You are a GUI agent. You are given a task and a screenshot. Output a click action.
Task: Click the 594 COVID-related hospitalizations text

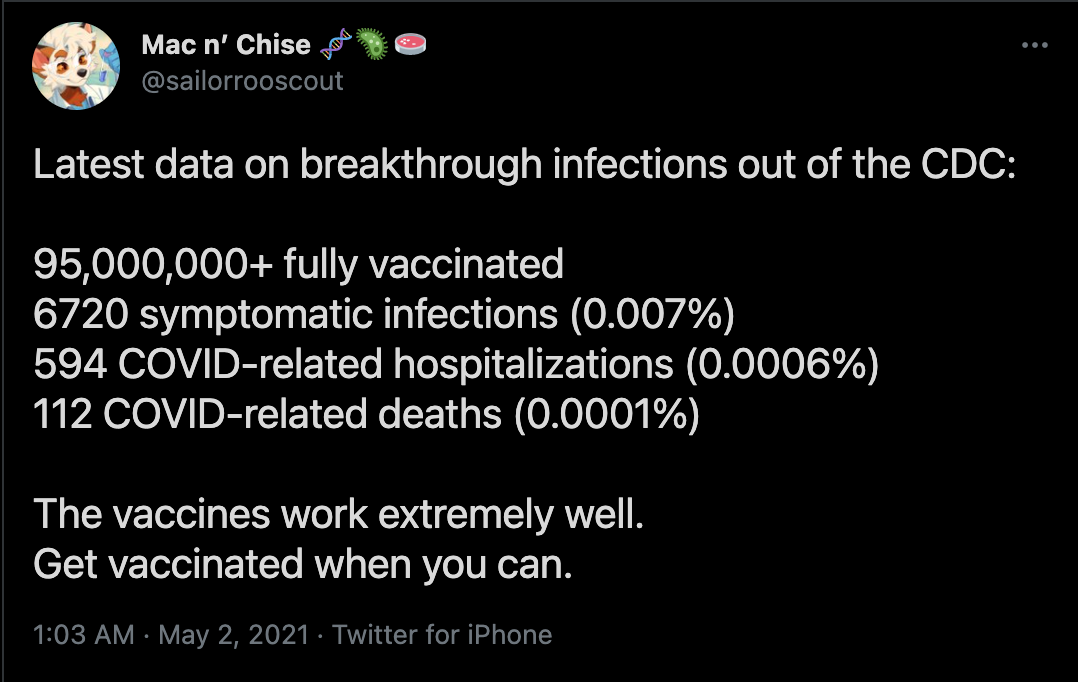353,364
